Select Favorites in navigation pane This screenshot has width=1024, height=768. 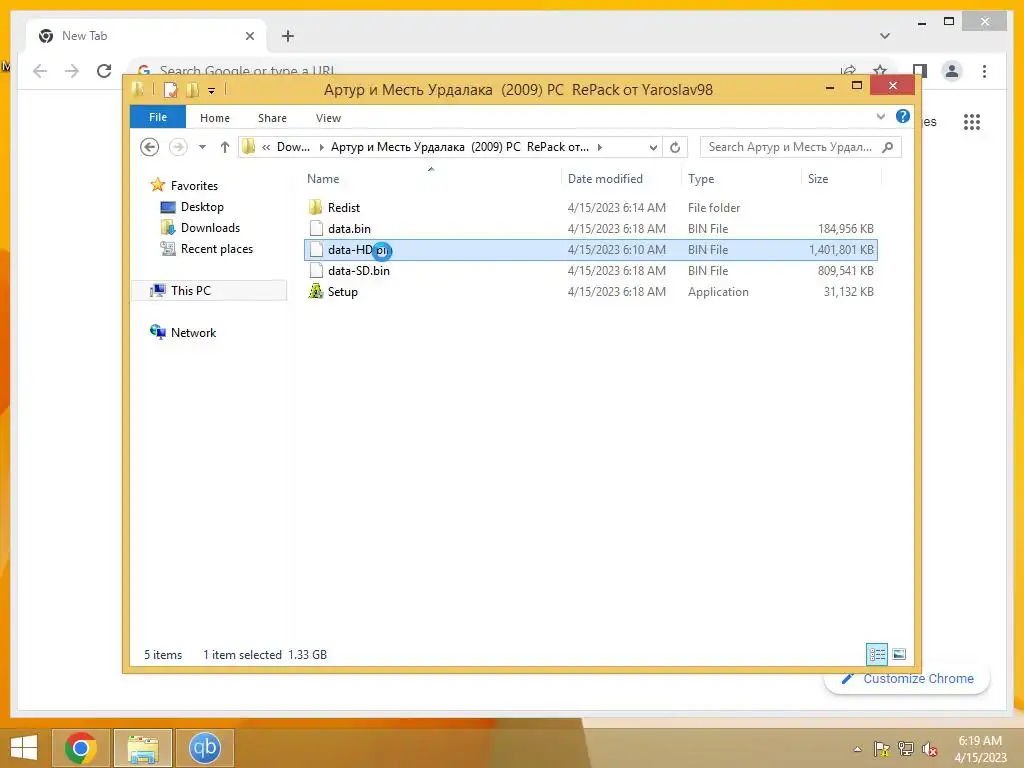(x=194, y=185)
